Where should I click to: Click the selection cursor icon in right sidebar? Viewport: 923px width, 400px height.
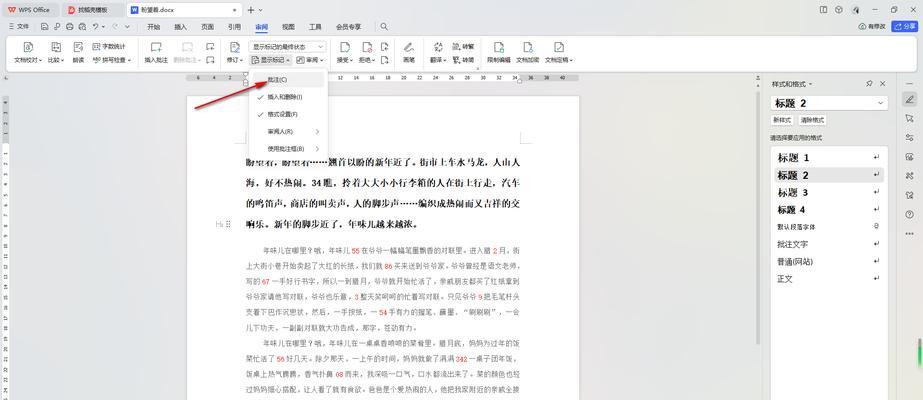pos(909,118)
